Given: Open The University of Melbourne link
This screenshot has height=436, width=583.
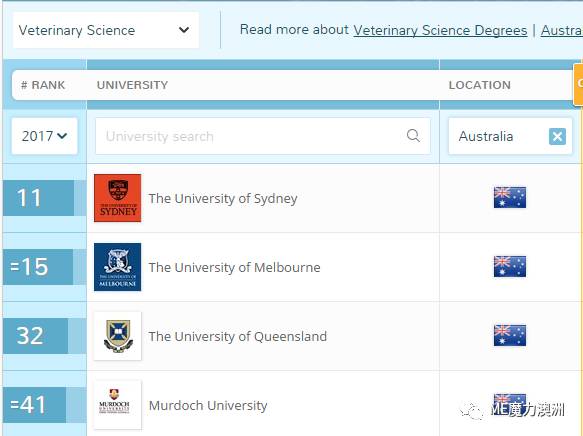Looking at the screenshot, I should (235, 267).
